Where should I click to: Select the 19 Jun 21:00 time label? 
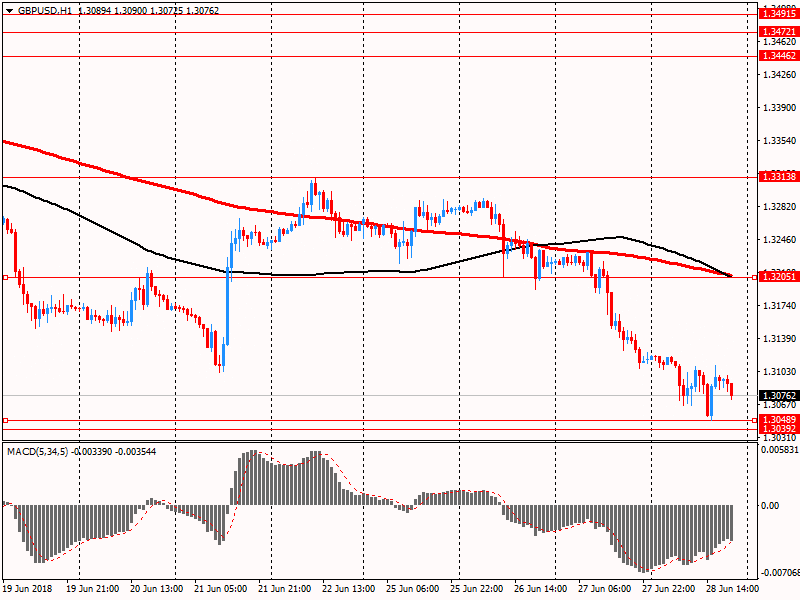click(93, 589)
